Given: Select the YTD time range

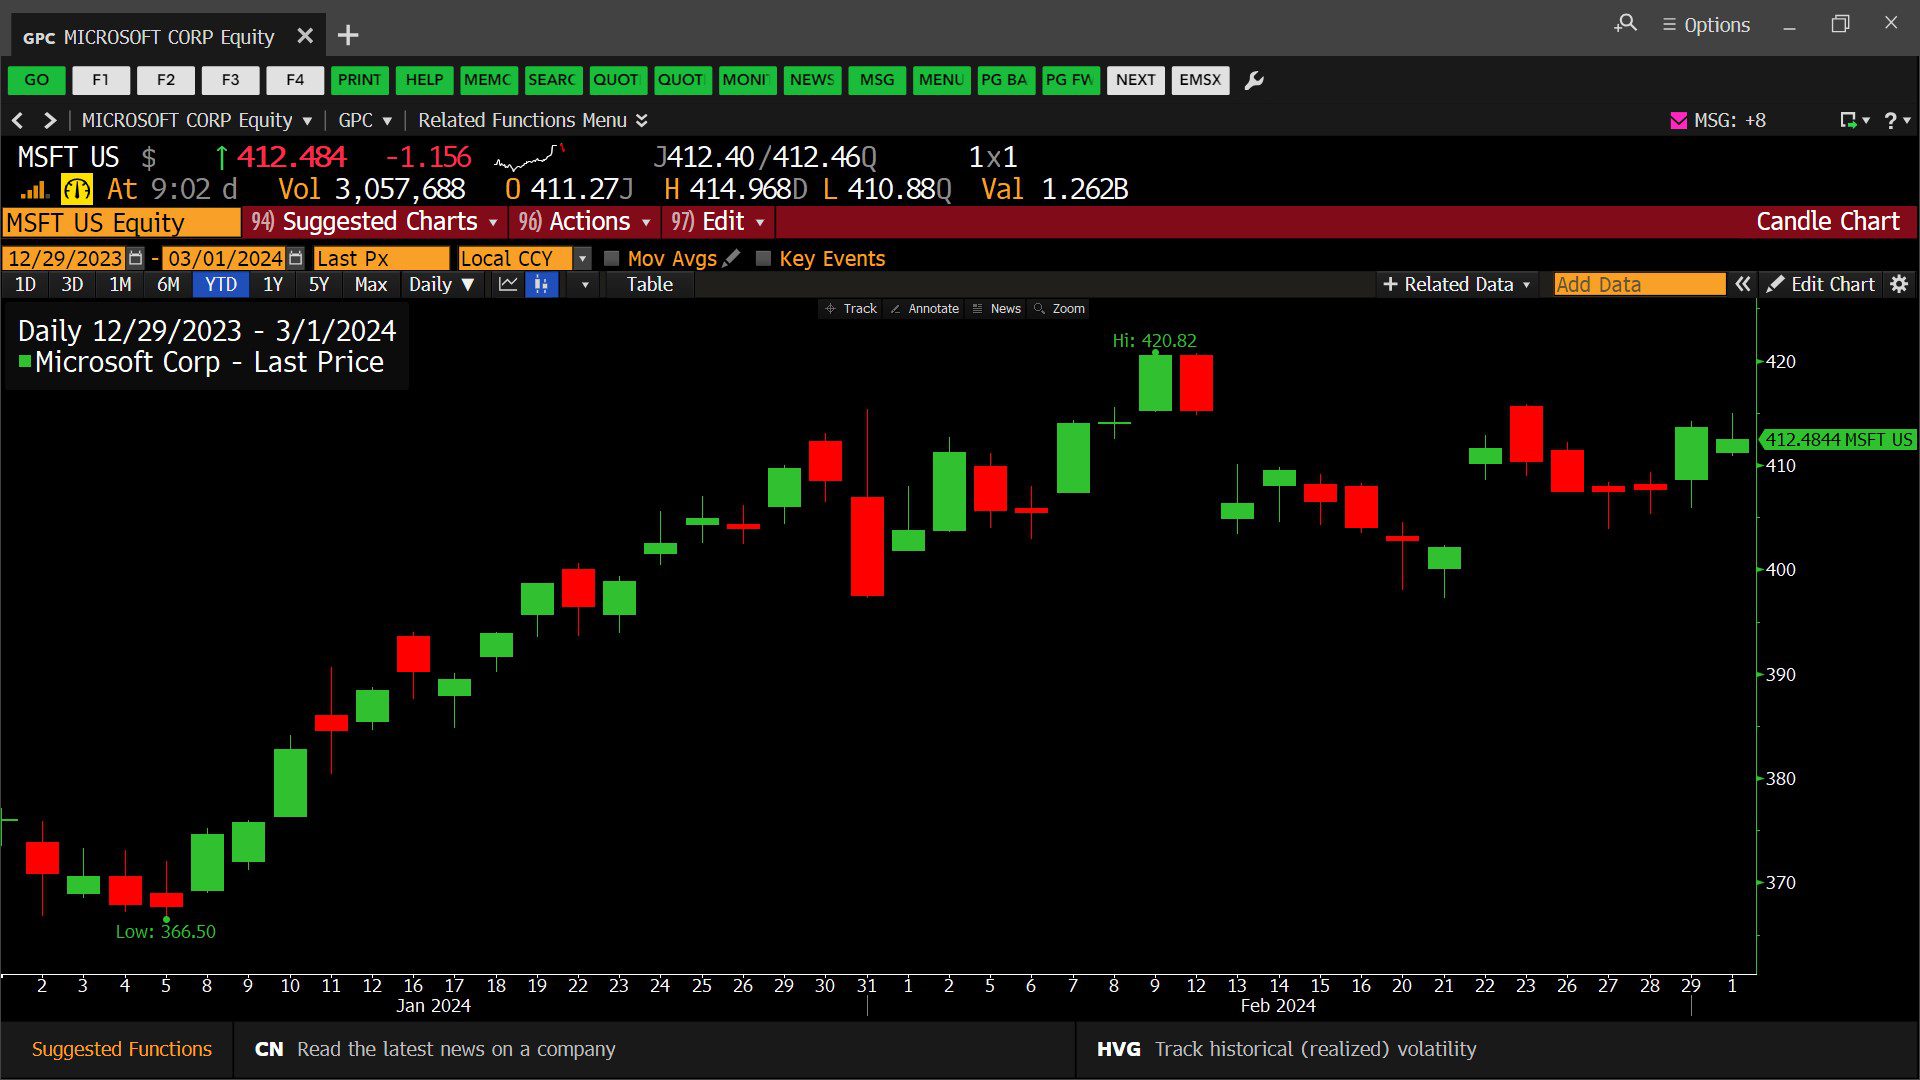Looking at the screenshot, I should [x=220, y=284].
